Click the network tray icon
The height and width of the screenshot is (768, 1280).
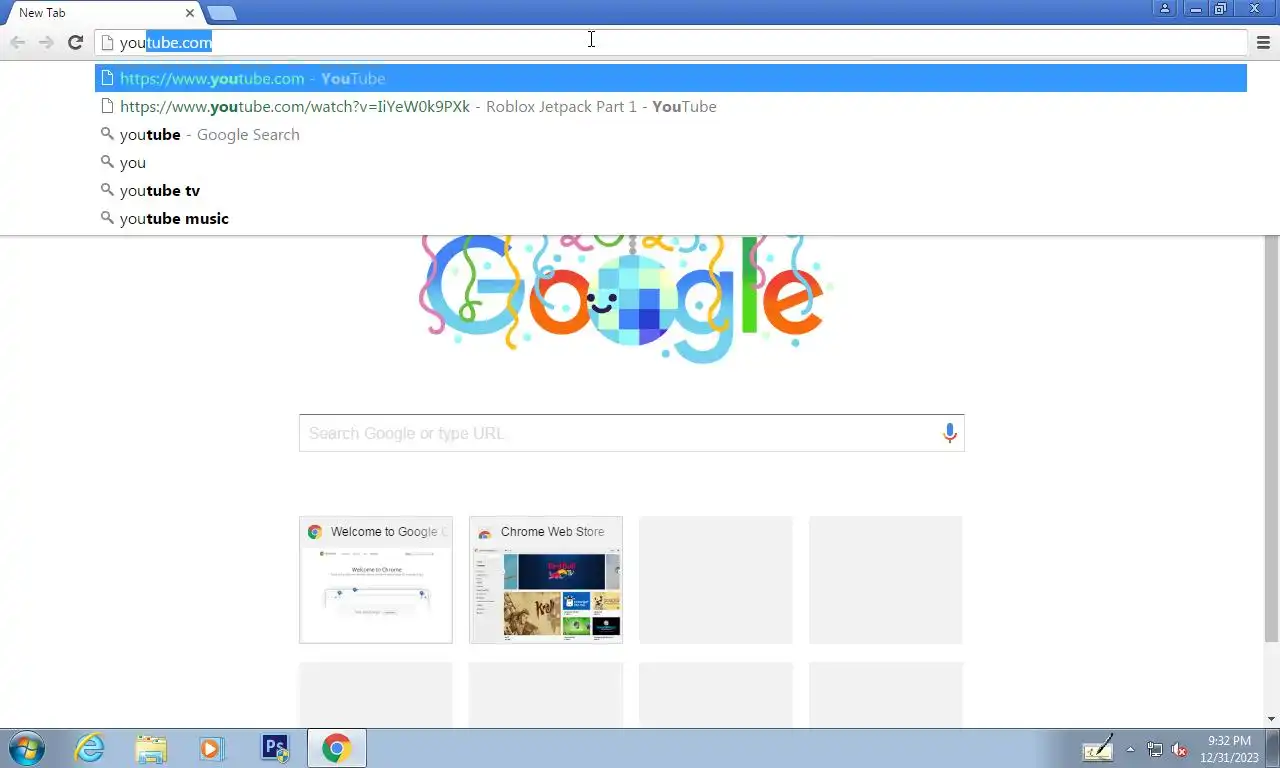tap(1155, 749)
